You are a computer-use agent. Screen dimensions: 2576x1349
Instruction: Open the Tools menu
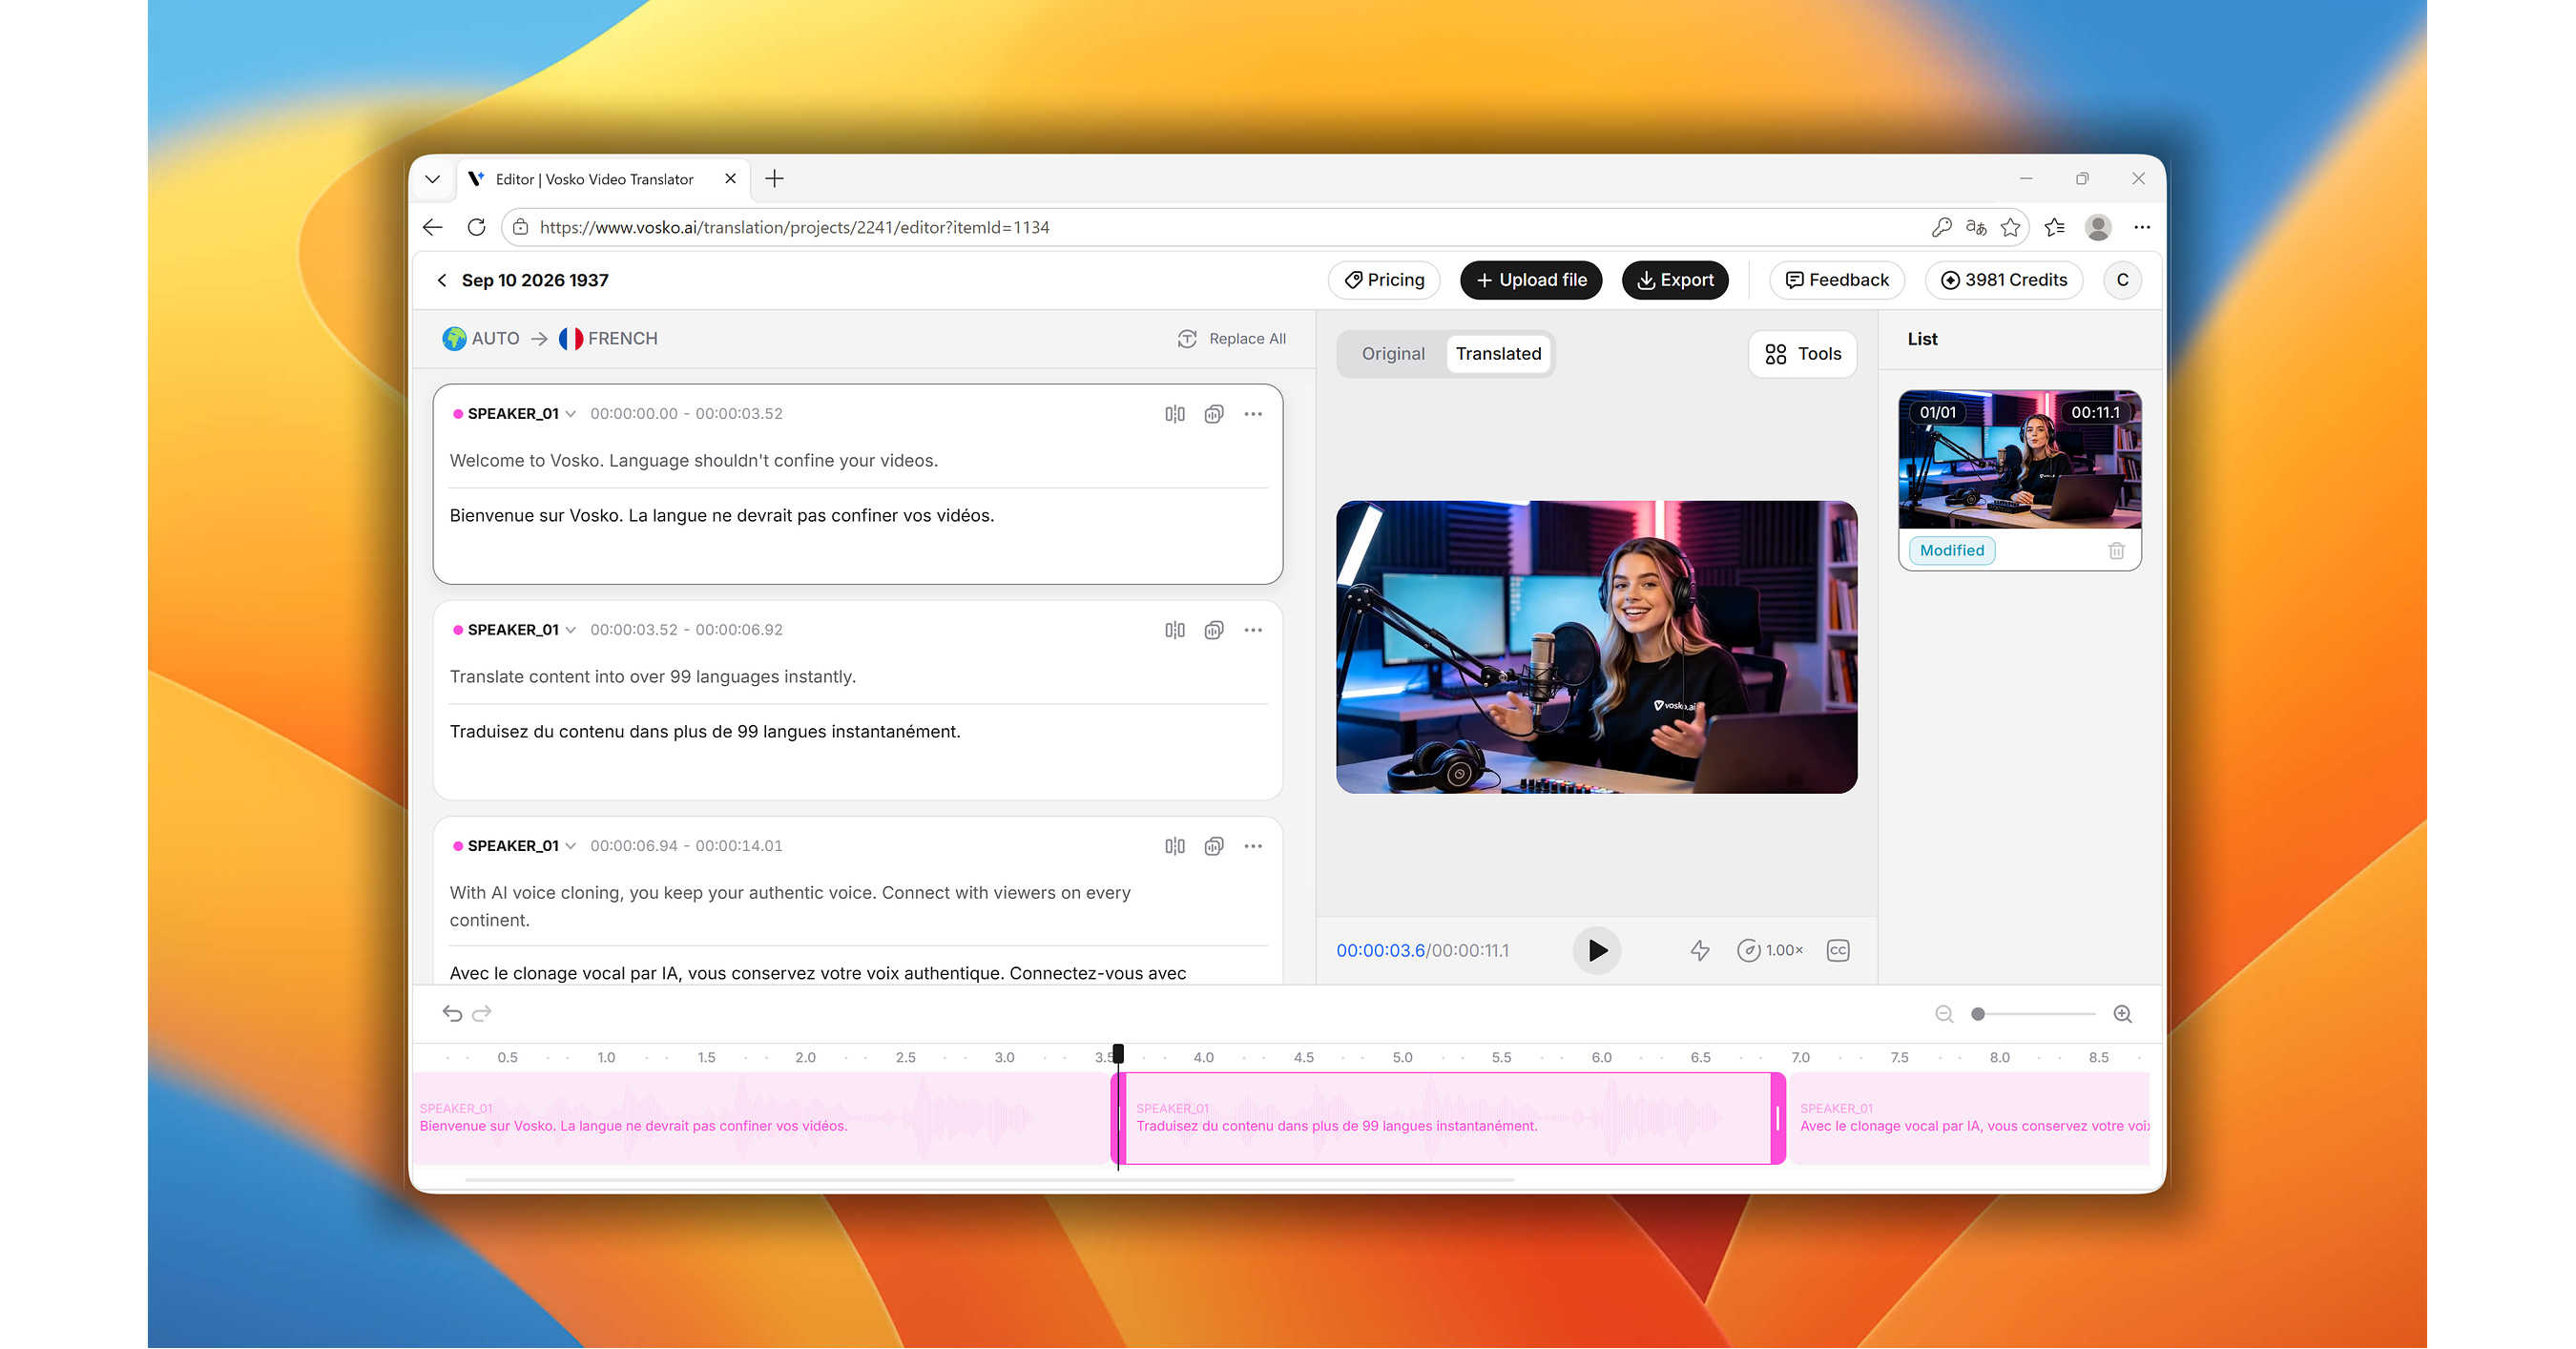1802,354
